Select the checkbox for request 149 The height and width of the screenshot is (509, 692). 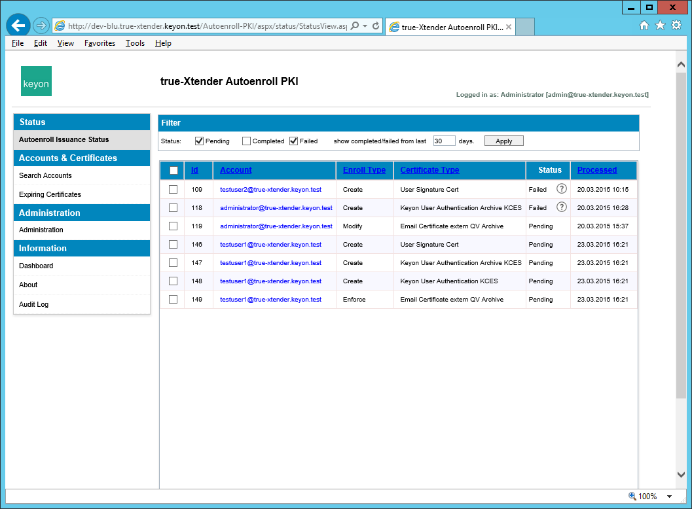click(x=173, y=299)
